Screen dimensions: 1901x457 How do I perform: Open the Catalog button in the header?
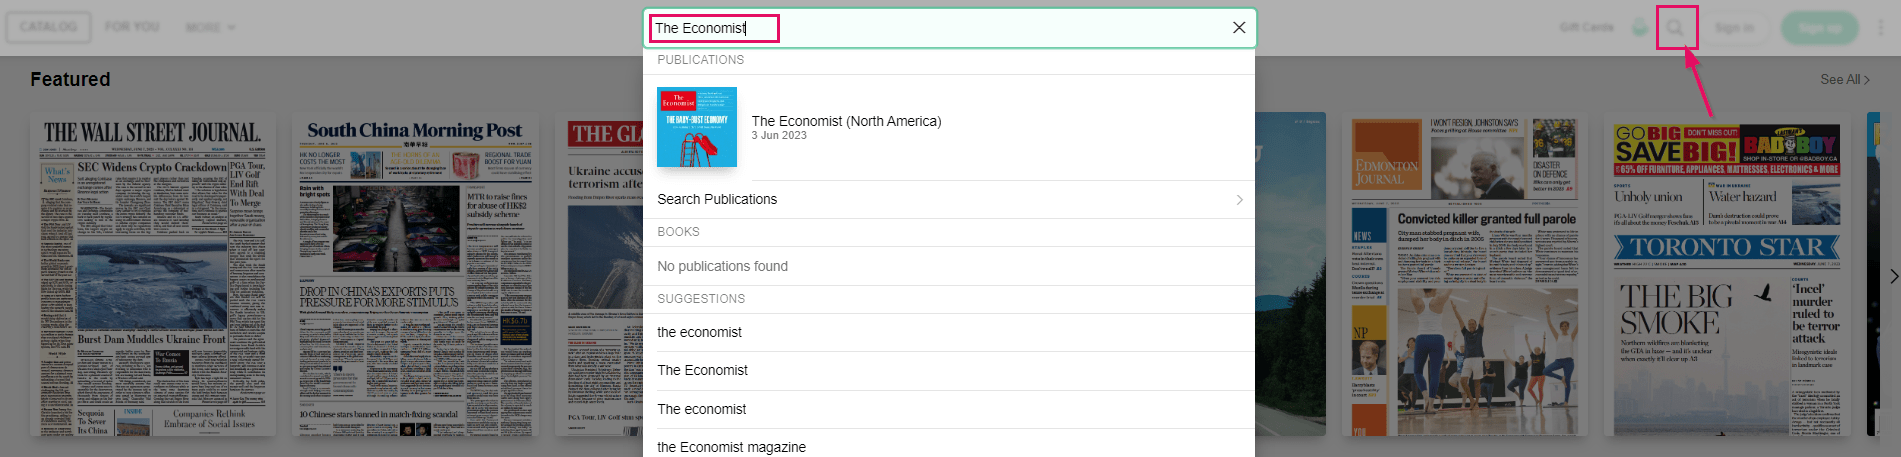click(x=48, y=27)
